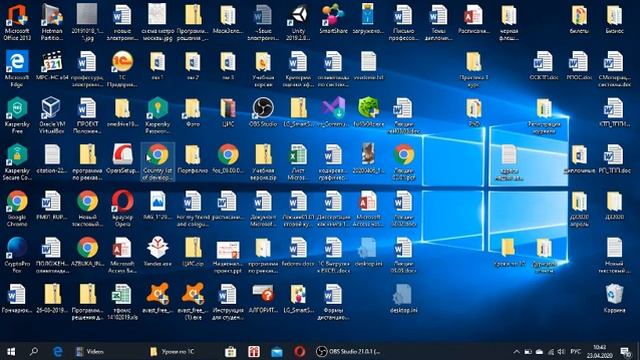640x360 pixels.
Task: Select the highlighted Country list of develop Chrome file
Action: coord(158,162)
